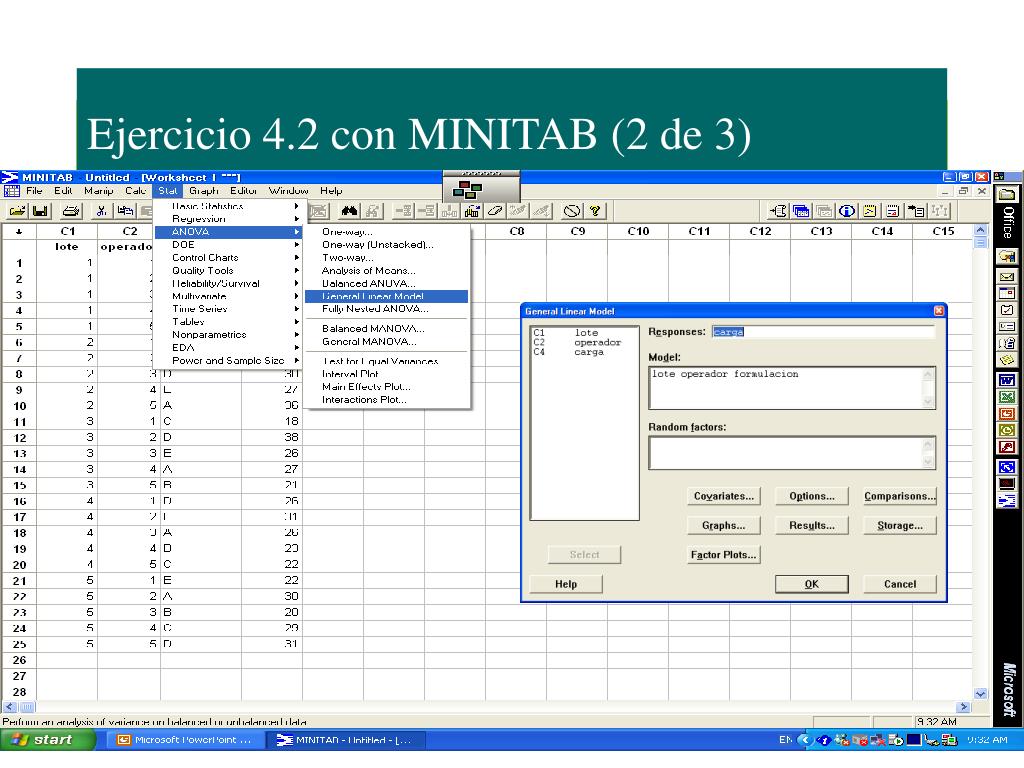This screenshot has height=768, width=1024.
Task: Click Cancel in General Linear Model
Action: point(900,584)
